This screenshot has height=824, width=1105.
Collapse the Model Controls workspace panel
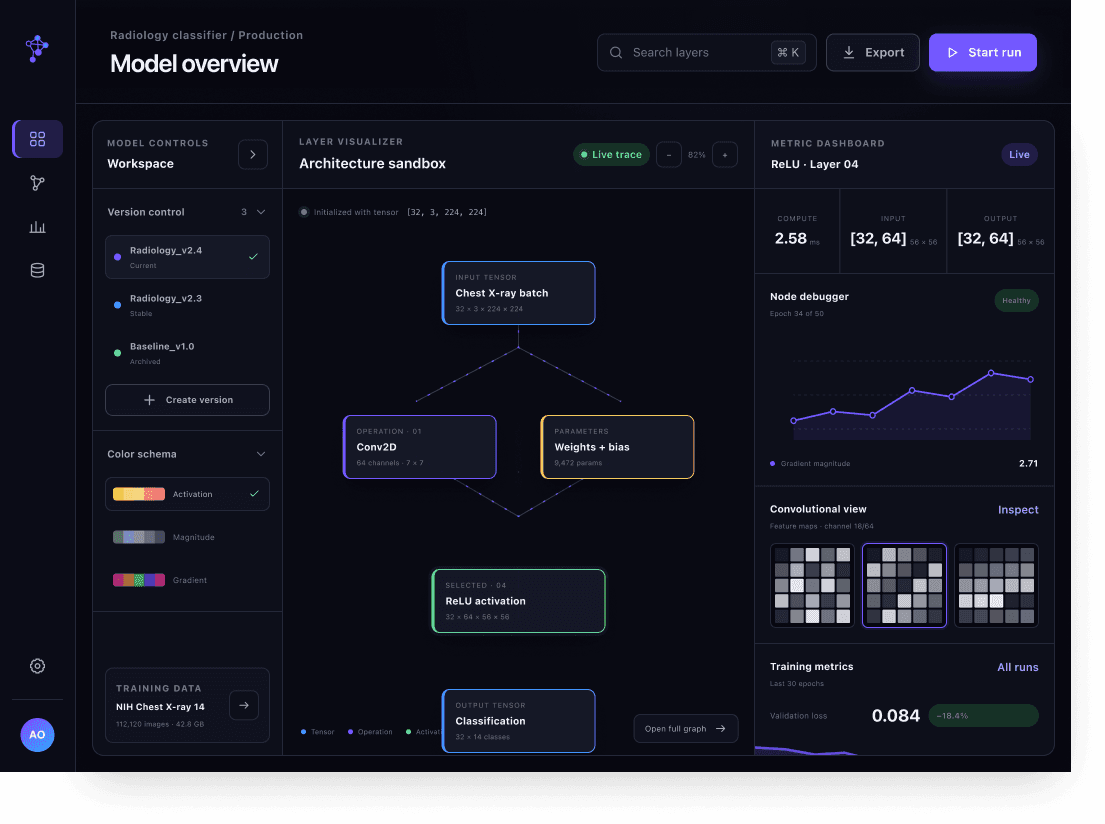click(252, 154)
